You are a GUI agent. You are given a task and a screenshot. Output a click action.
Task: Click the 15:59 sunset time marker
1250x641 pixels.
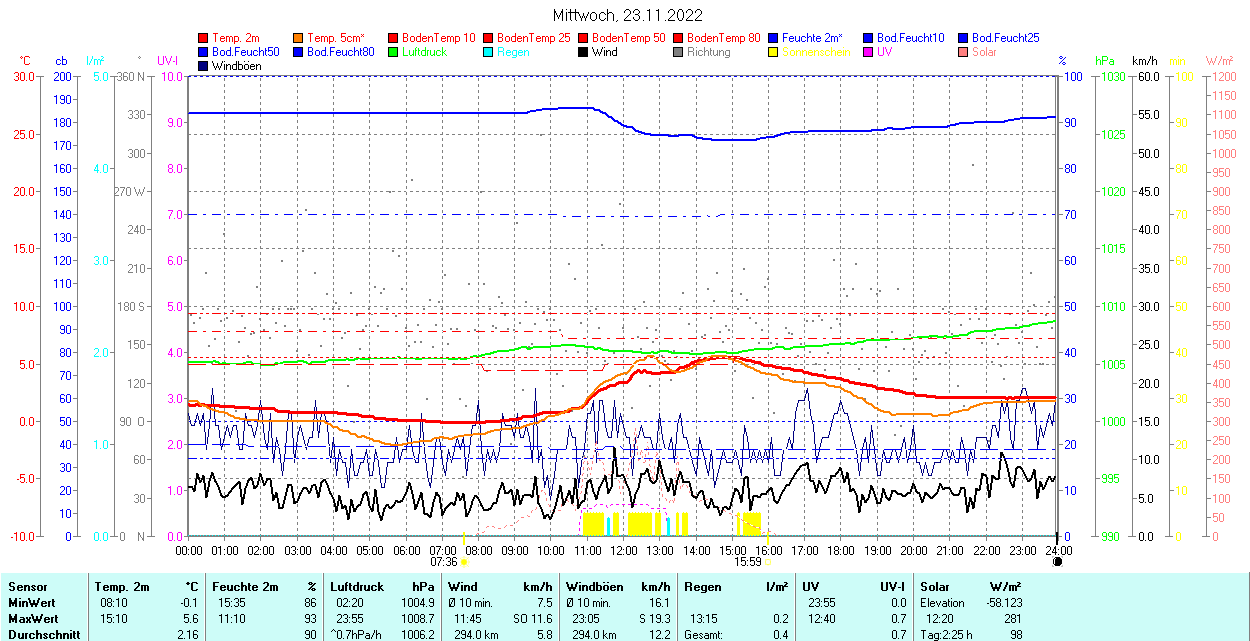point(748,562)
